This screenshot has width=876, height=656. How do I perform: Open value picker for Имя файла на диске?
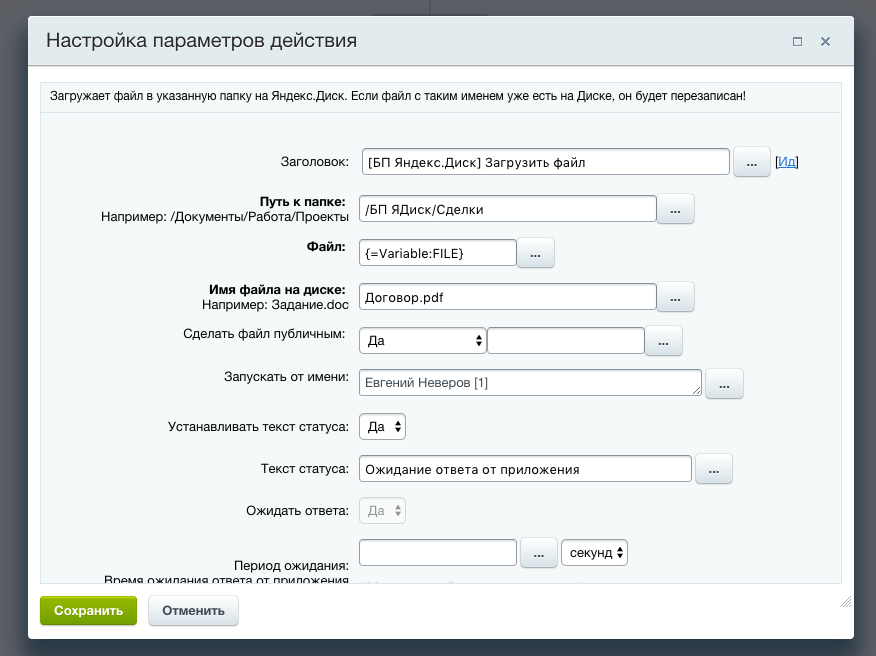[x=675, y=297]
